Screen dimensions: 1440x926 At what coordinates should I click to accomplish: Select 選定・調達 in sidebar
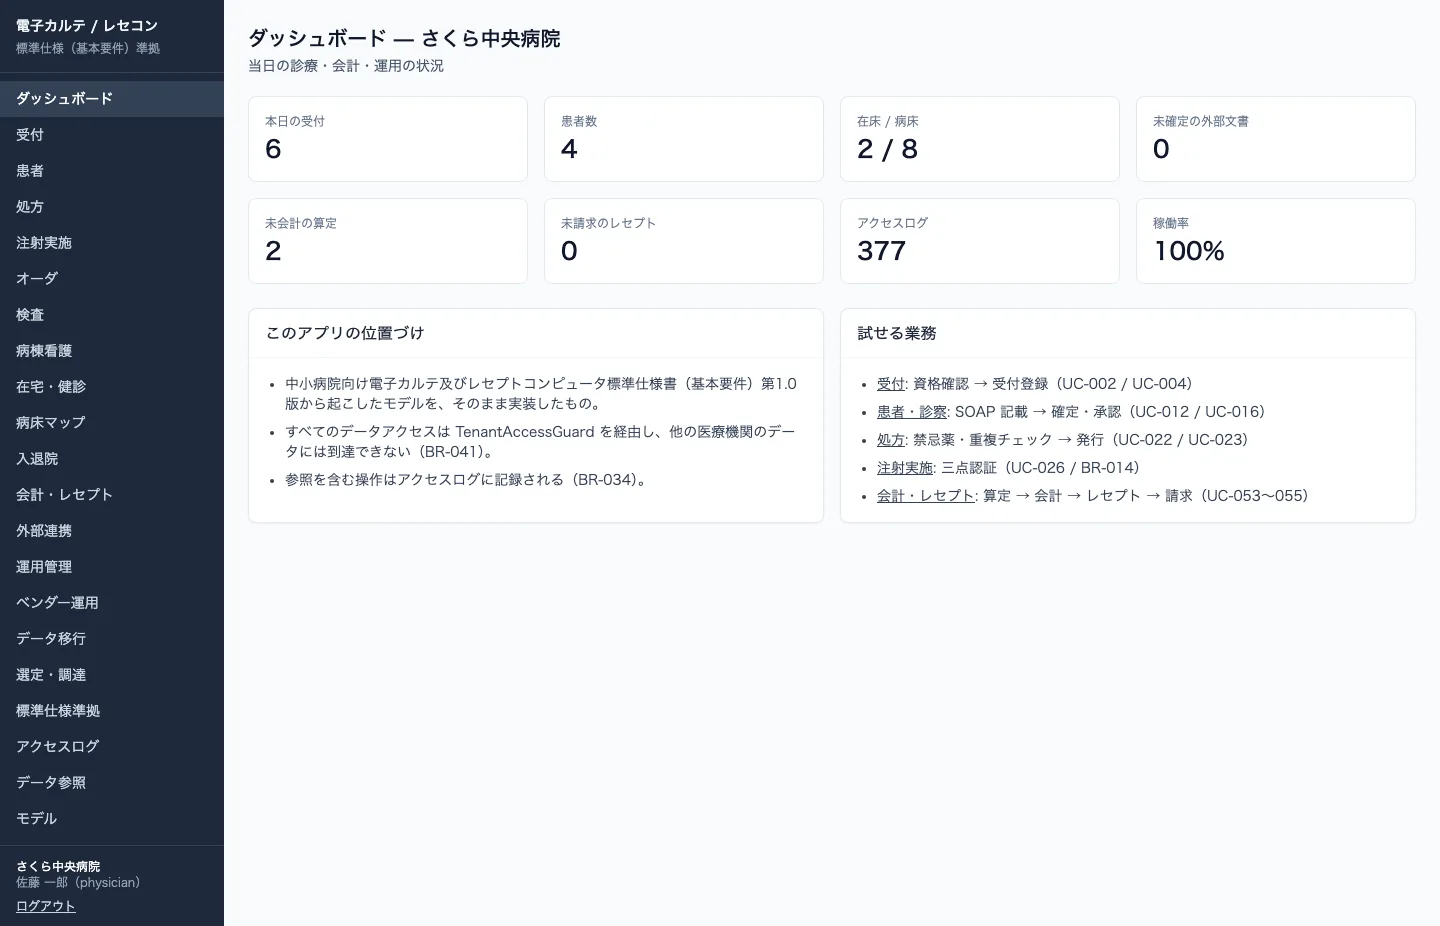coord(112,675)
